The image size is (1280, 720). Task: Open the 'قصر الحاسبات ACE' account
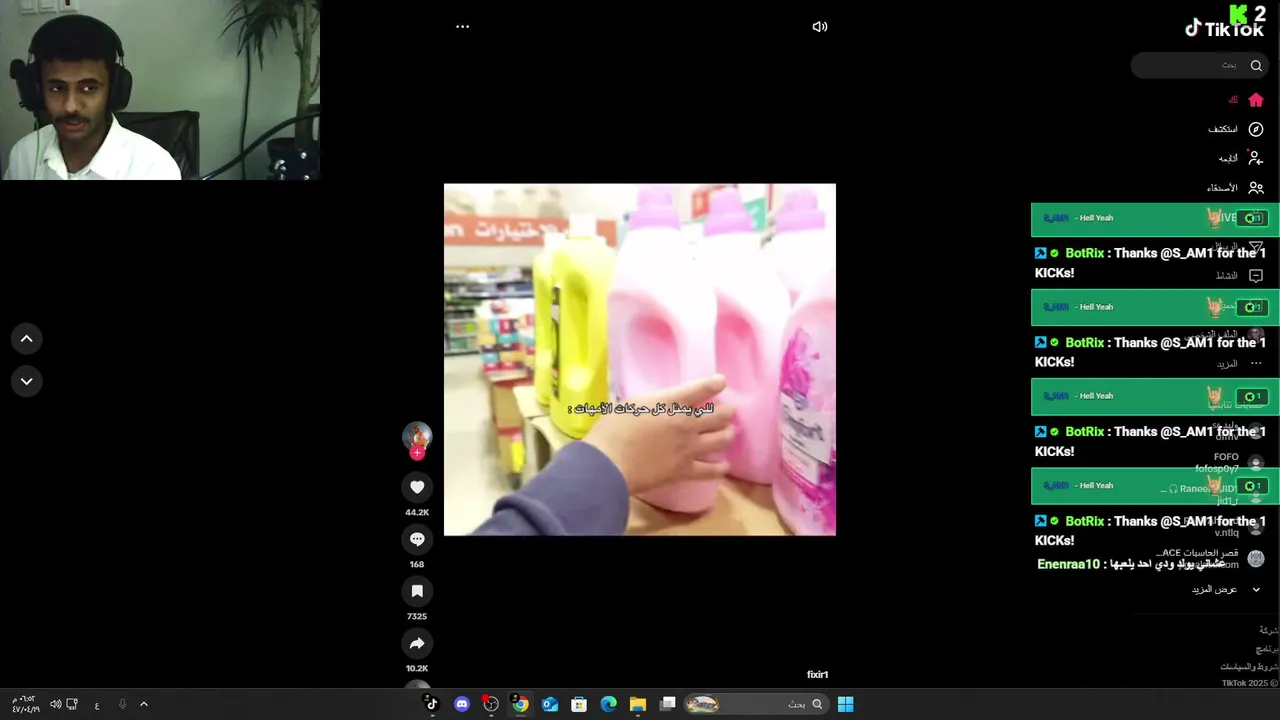coord(1210,558)
